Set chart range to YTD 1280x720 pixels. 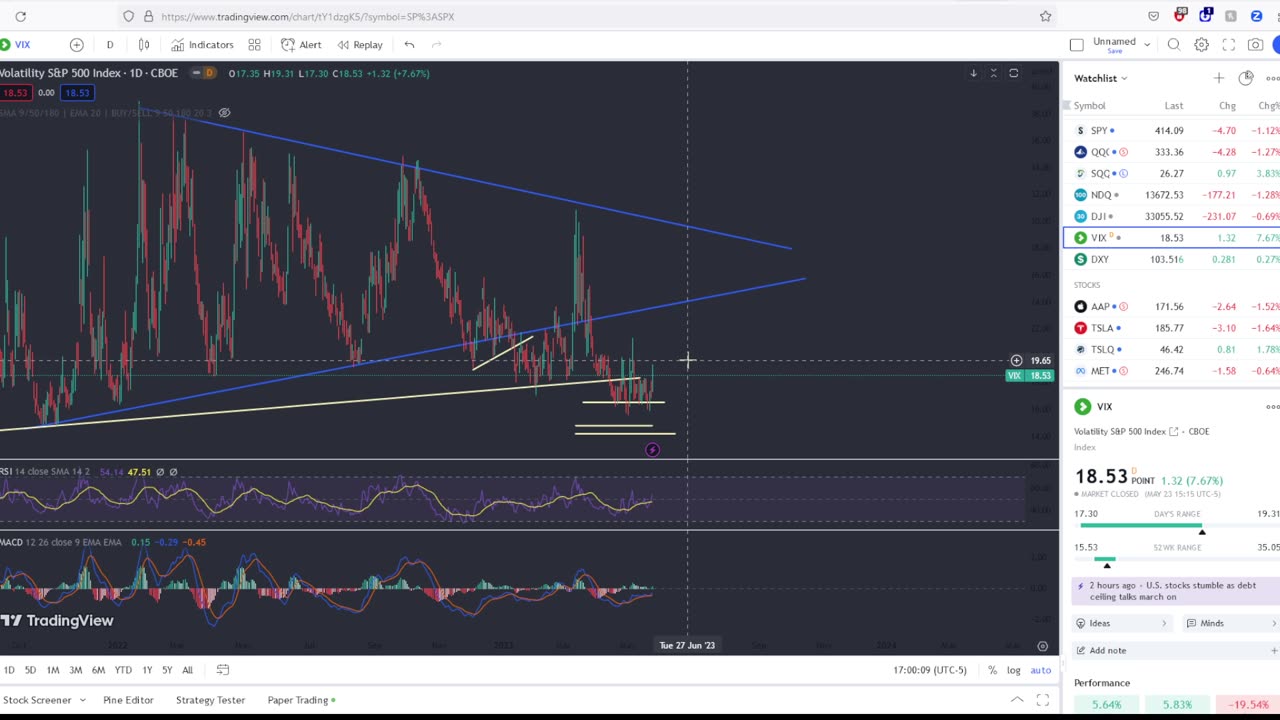coord(123,670)
